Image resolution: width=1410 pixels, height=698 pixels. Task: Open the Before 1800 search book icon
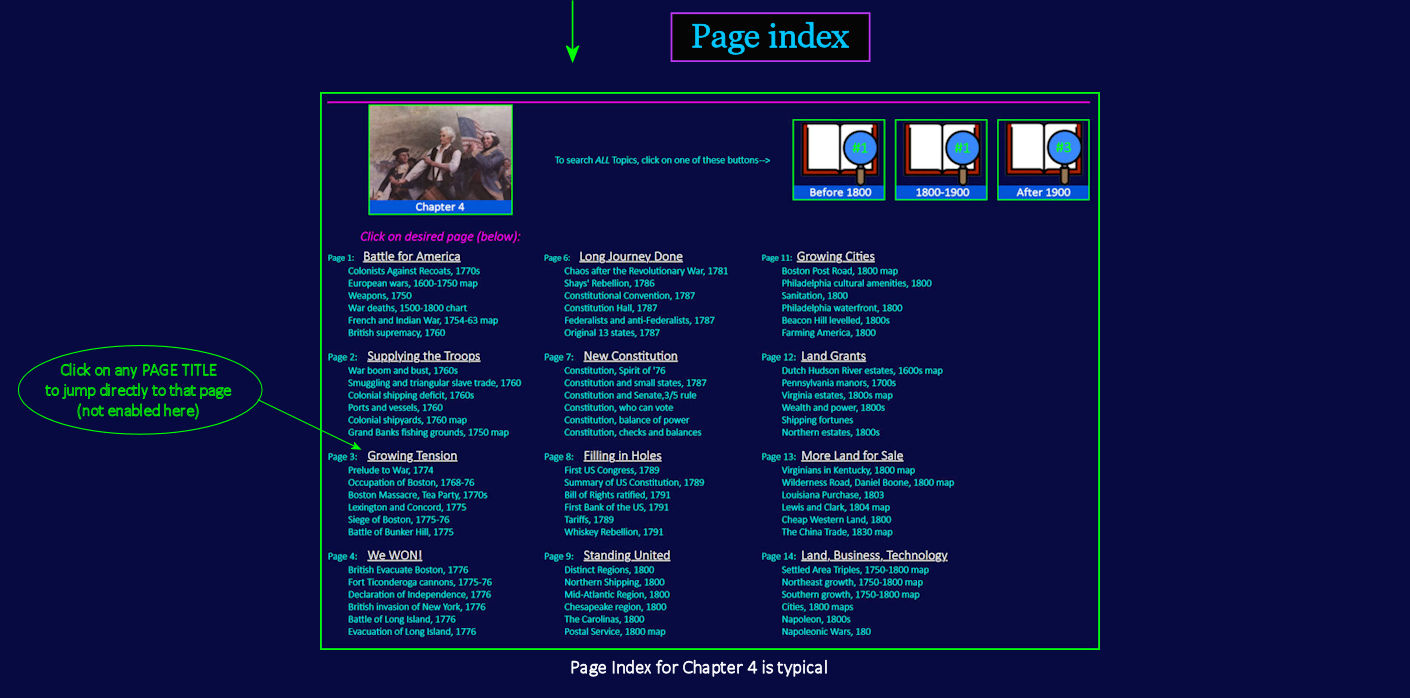click(x=839, y=160)
